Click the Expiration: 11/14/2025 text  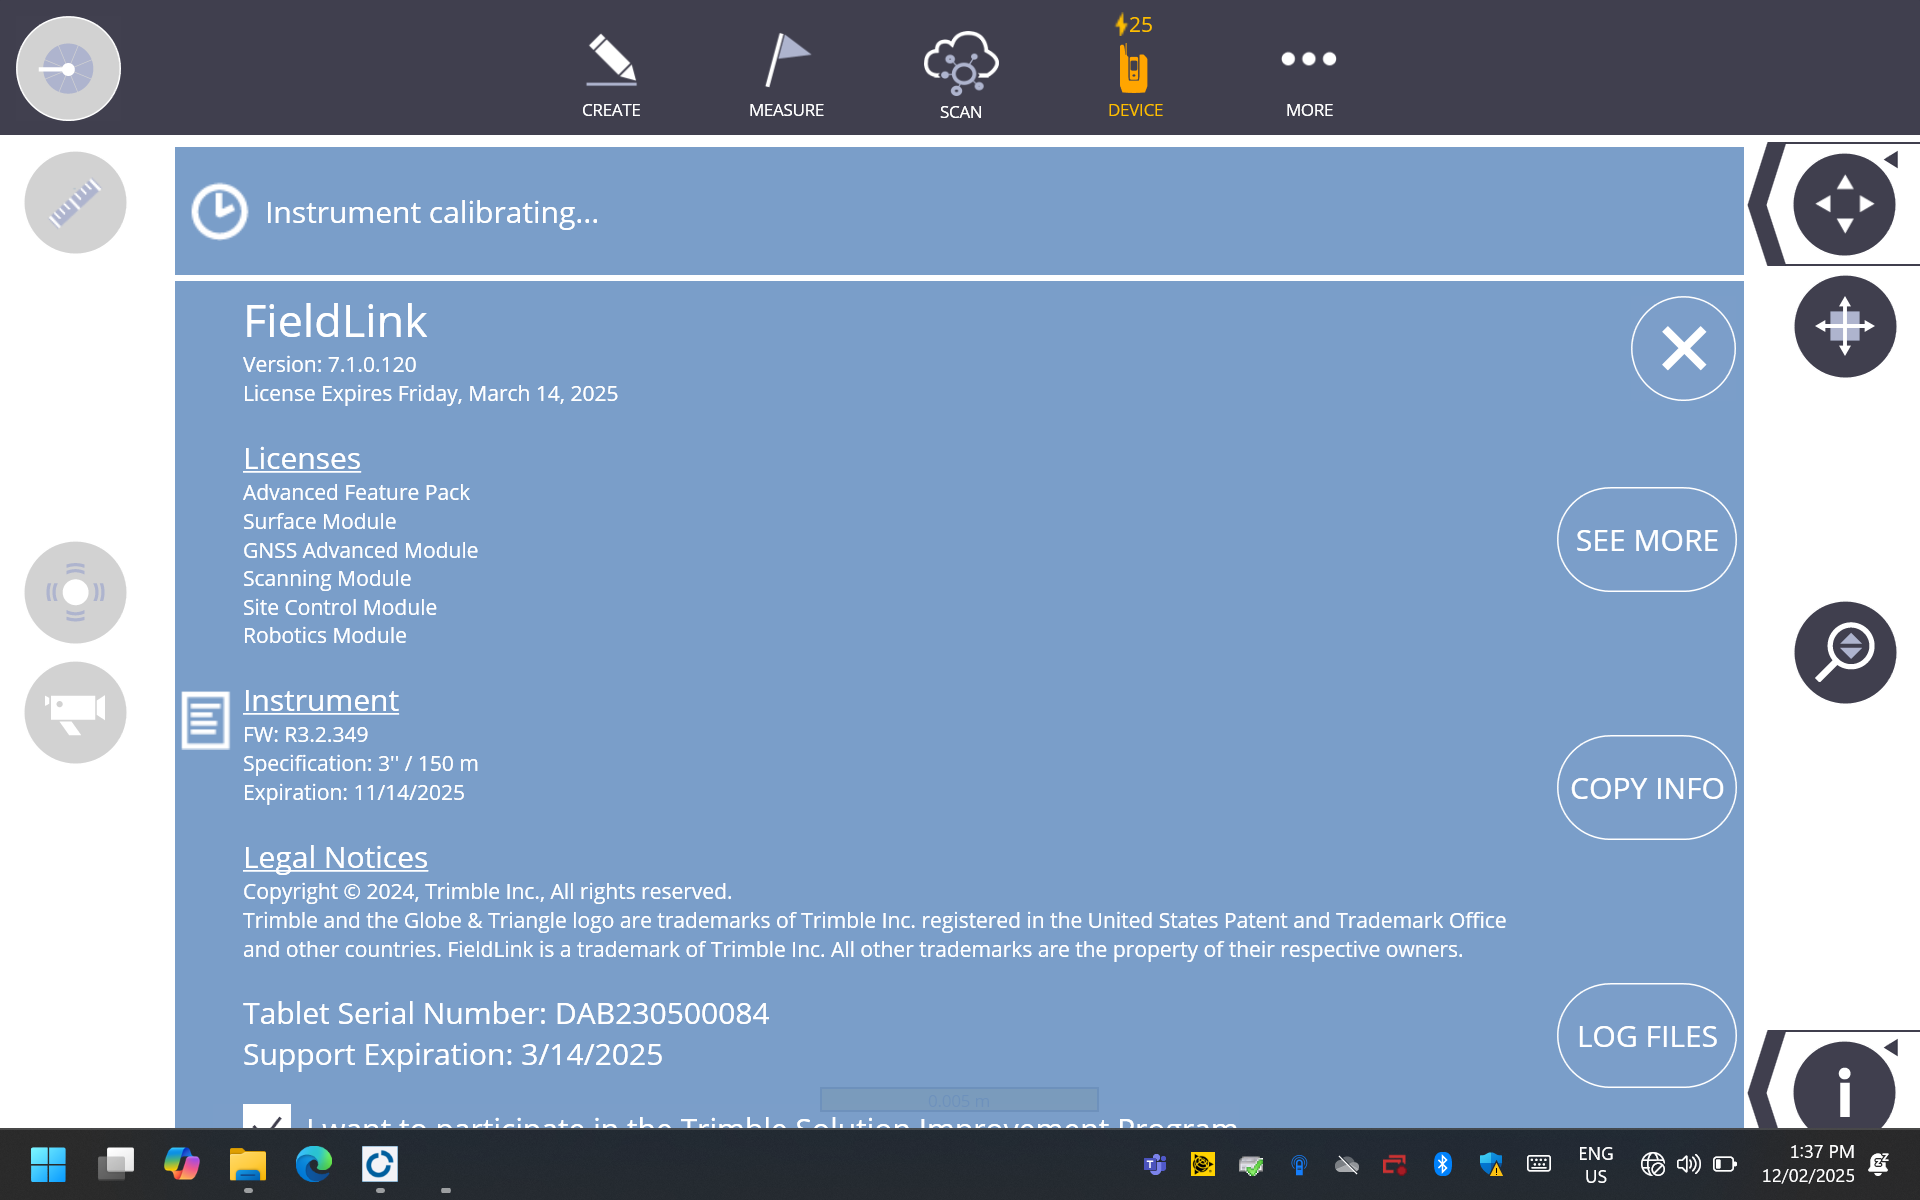tap(354, 793)
